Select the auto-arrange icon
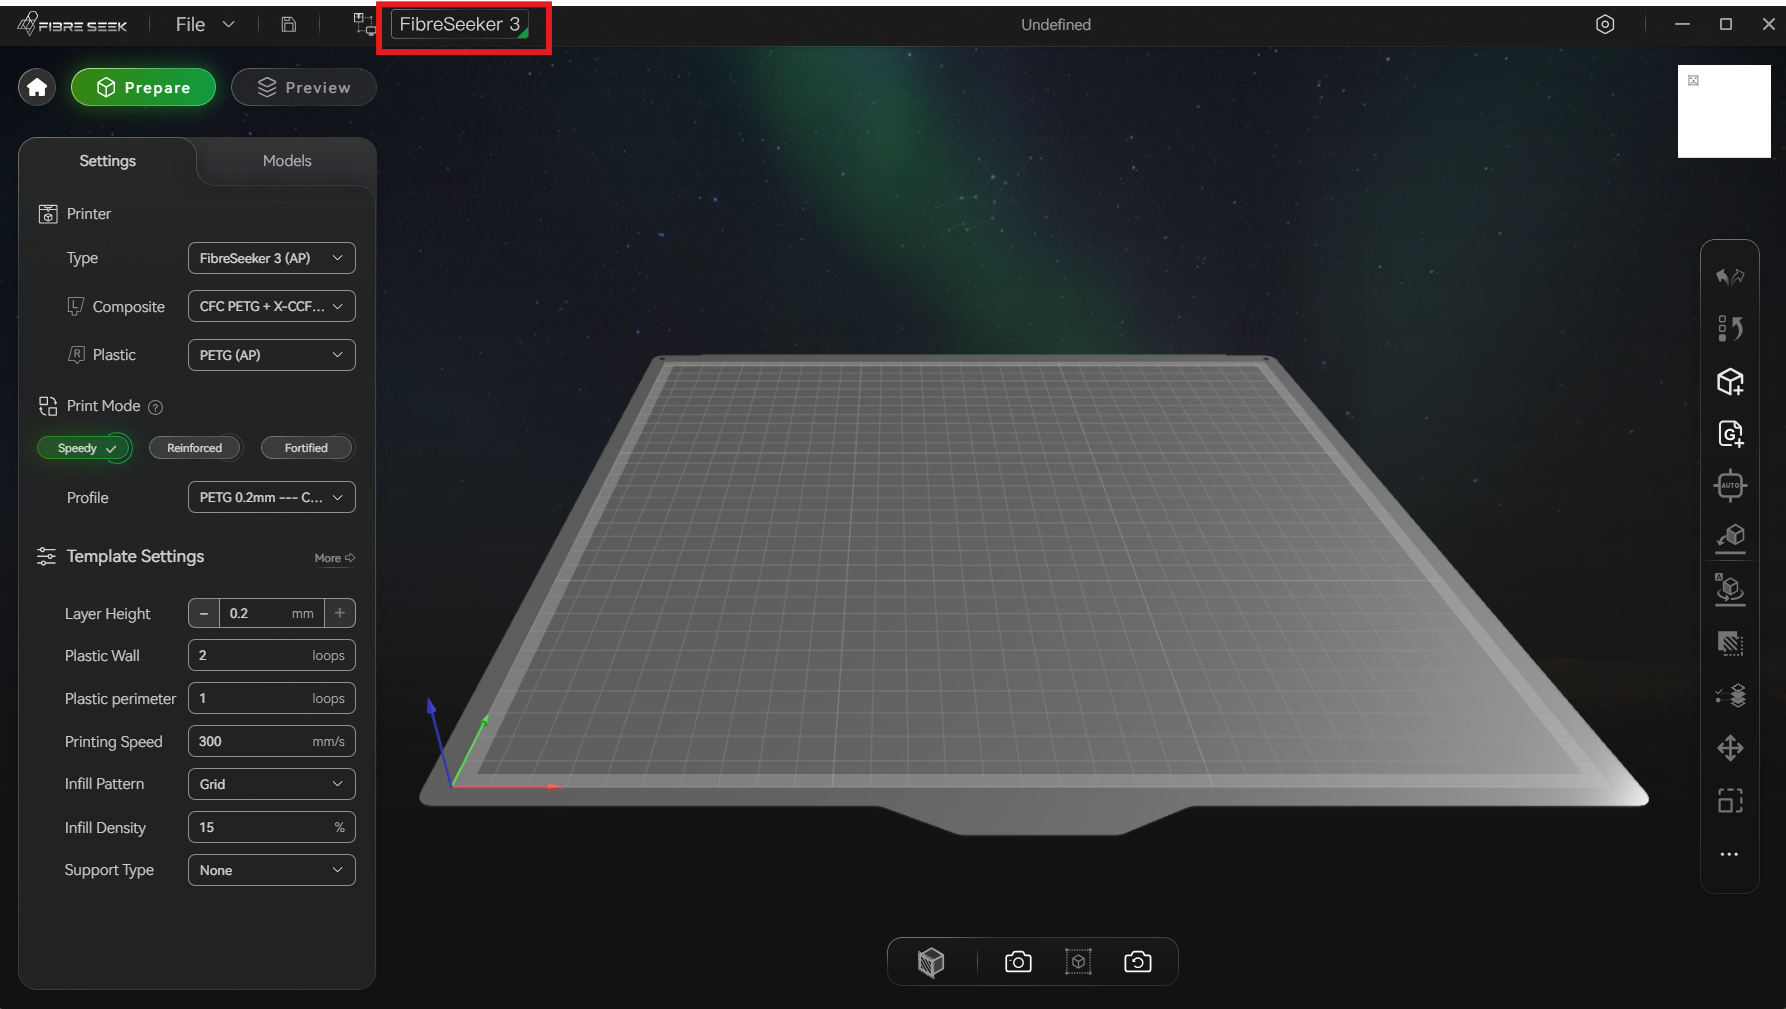Viewport: 1786px width, 1009px height. [x=1730, y=486]
